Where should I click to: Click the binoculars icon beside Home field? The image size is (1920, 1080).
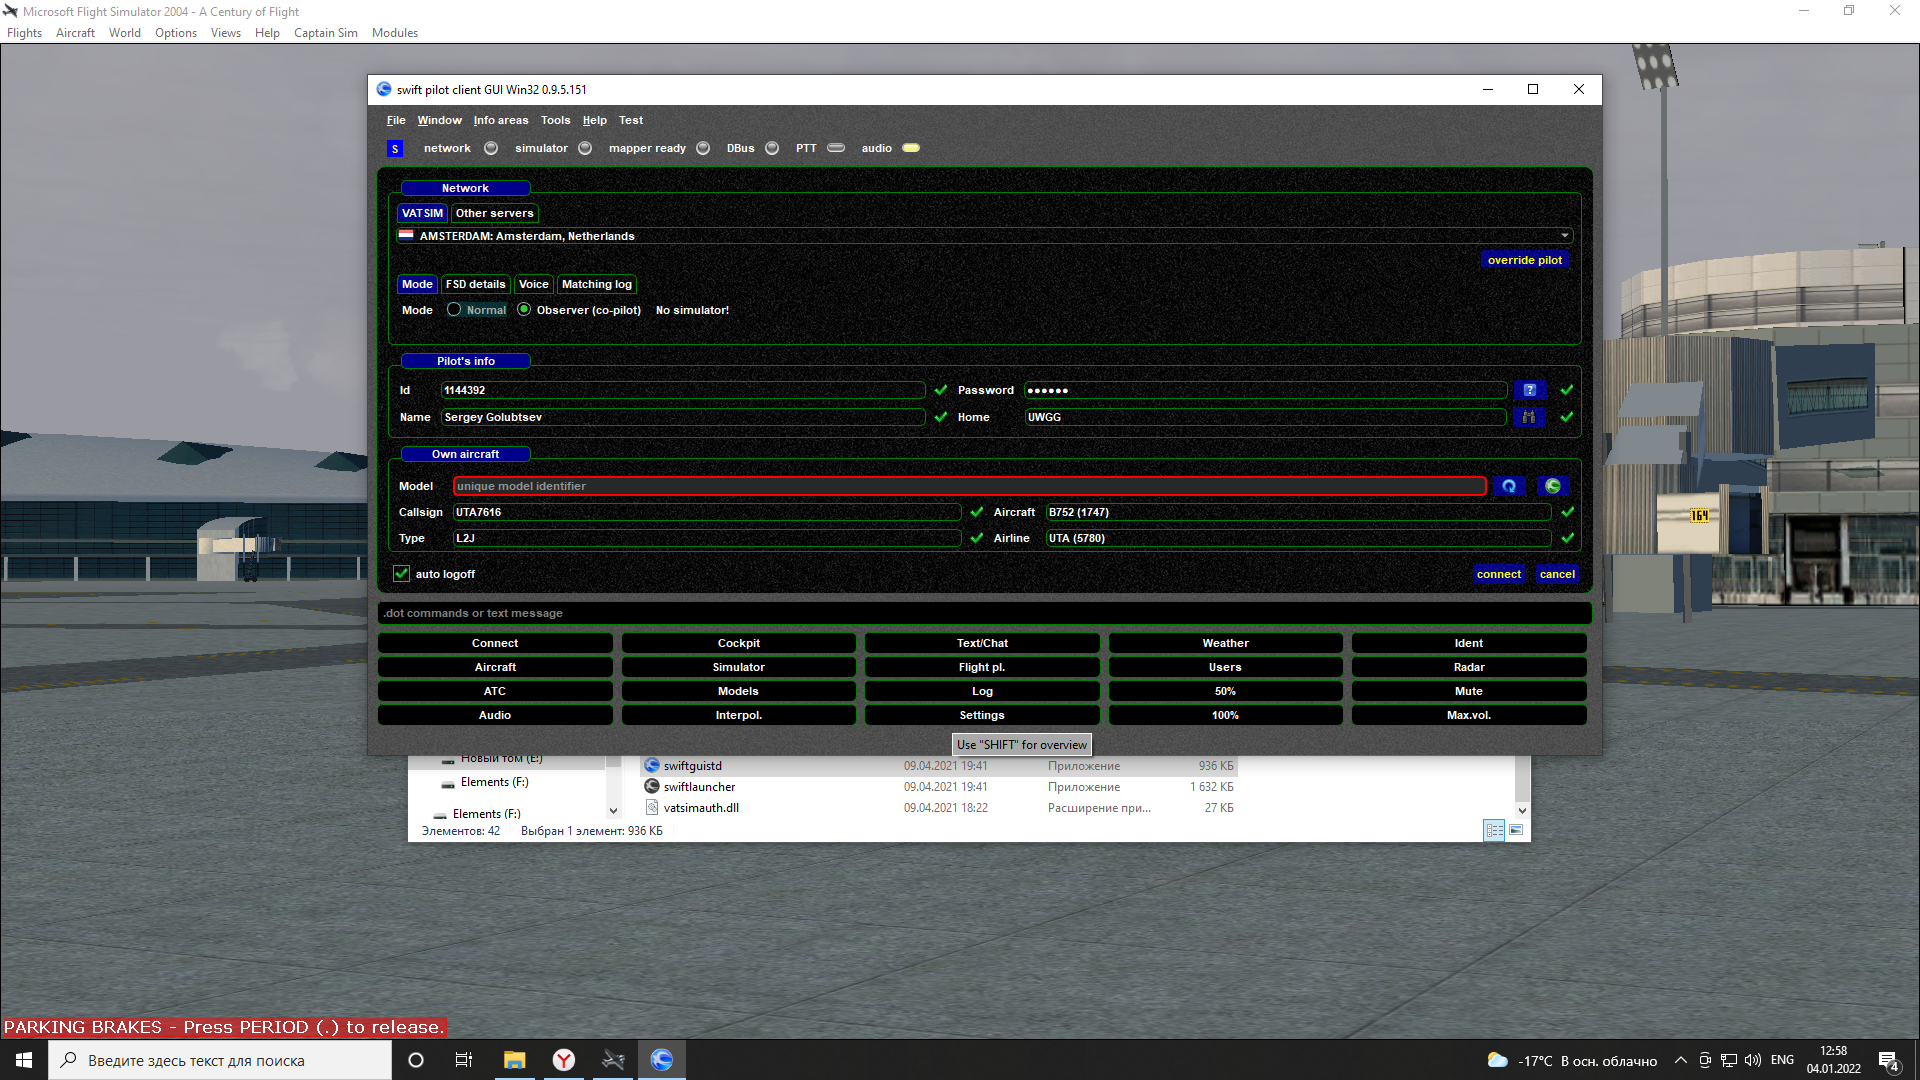(x=1529, y=417)
